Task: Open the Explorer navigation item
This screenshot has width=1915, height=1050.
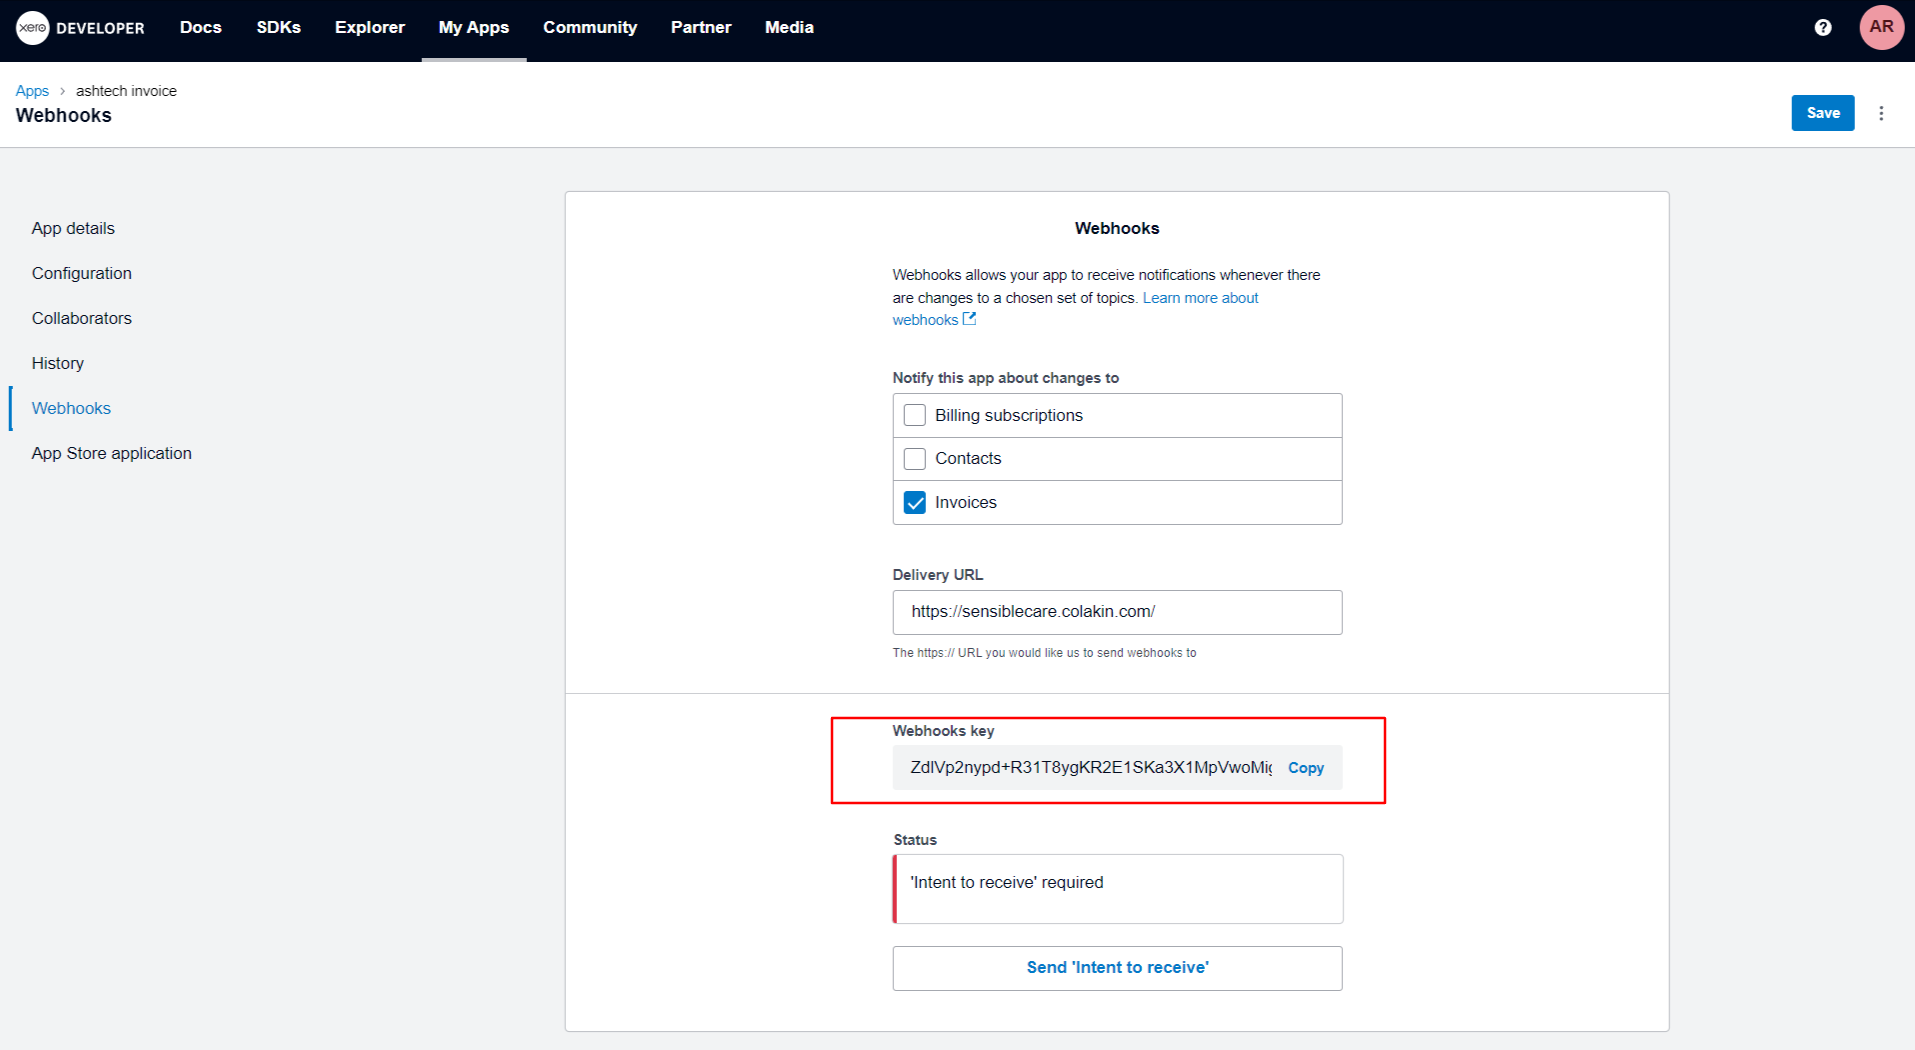Action: (x=369, y=28)
